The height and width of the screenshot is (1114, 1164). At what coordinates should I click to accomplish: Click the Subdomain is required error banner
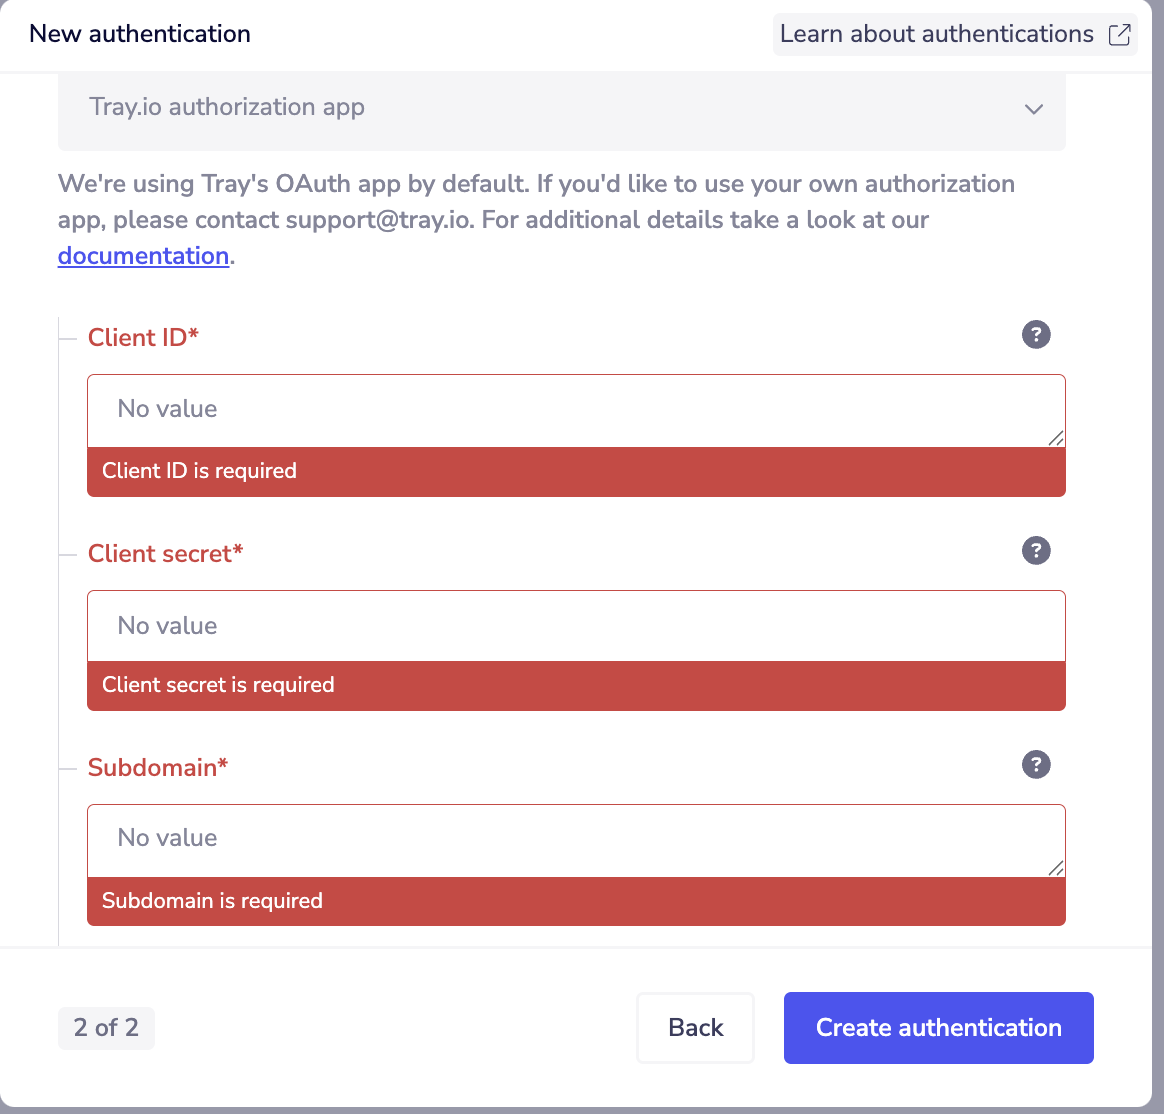tap(576, 900)
